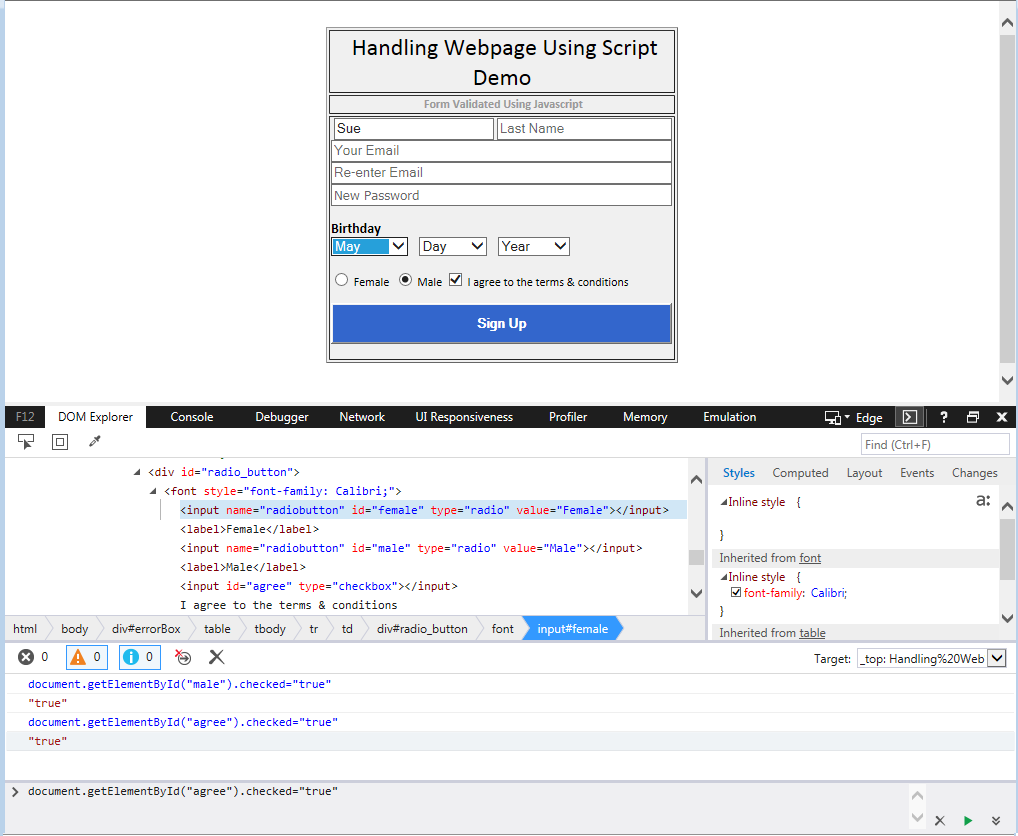Screen dimensions: 1018x836
Task: Select div#errorBox in the breadcrumb
Action: click(146, 628)
